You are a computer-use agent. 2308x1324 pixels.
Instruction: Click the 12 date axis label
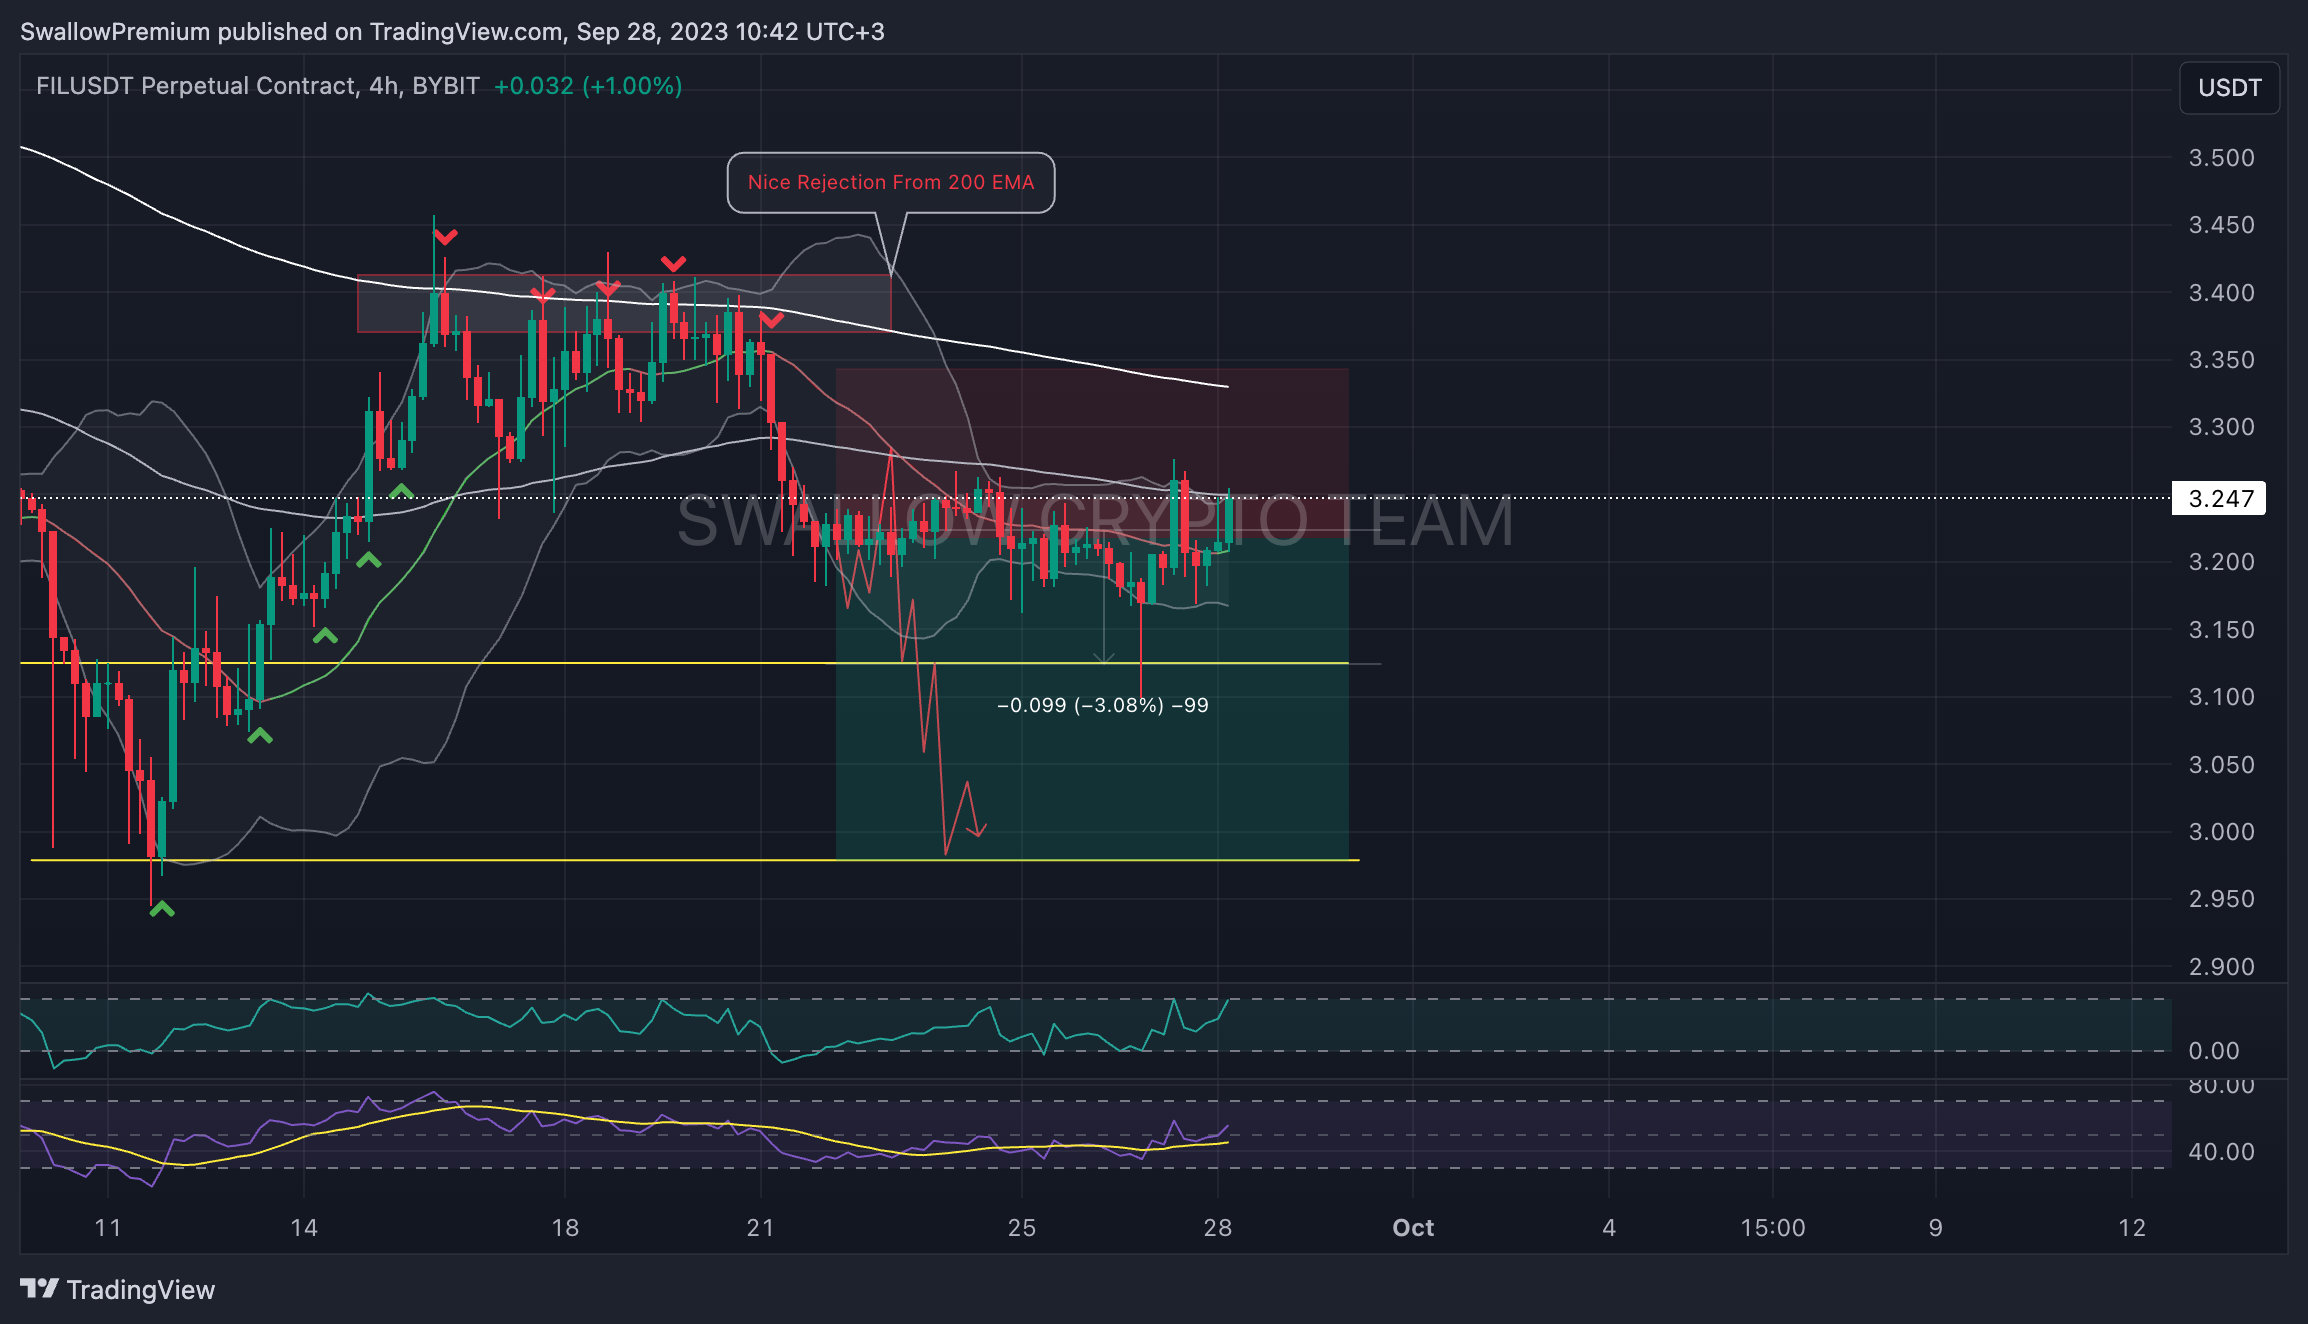coord(2132,1228)
